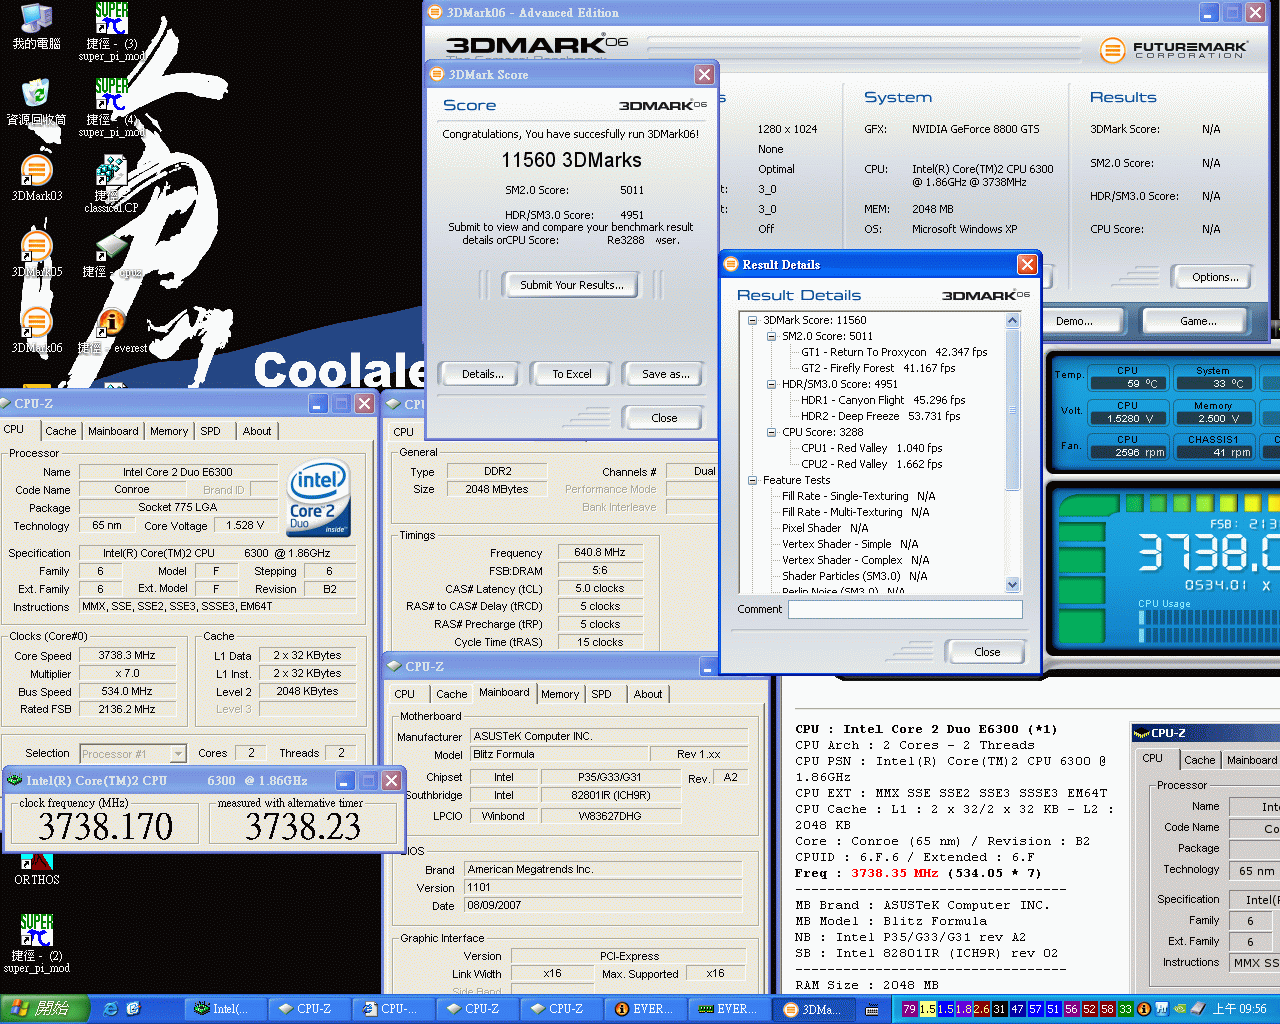
Task: Open the super_pi_mod (2) shortcut
Action: 36,943
